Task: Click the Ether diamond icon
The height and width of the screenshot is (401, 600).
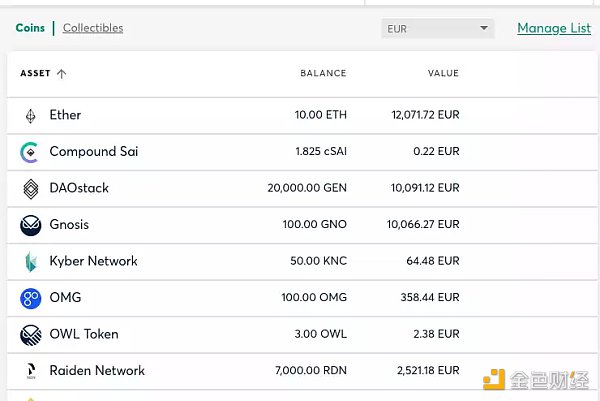Action: click(x=30, y=116)
